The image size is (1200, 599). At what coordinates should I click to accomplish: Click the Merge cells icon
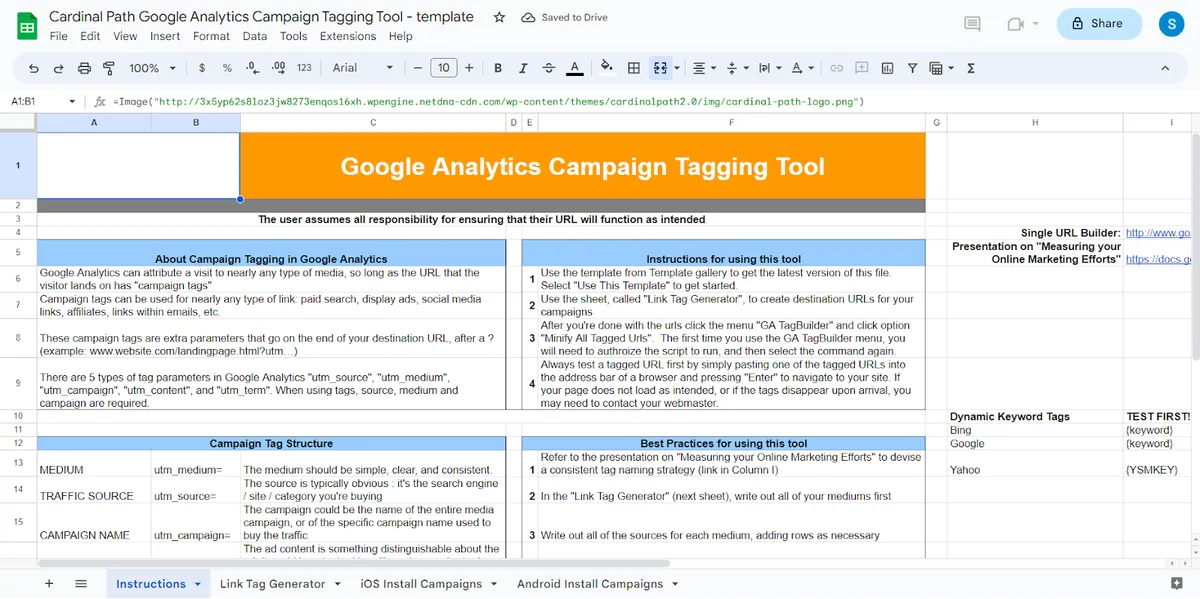(658, 68)
